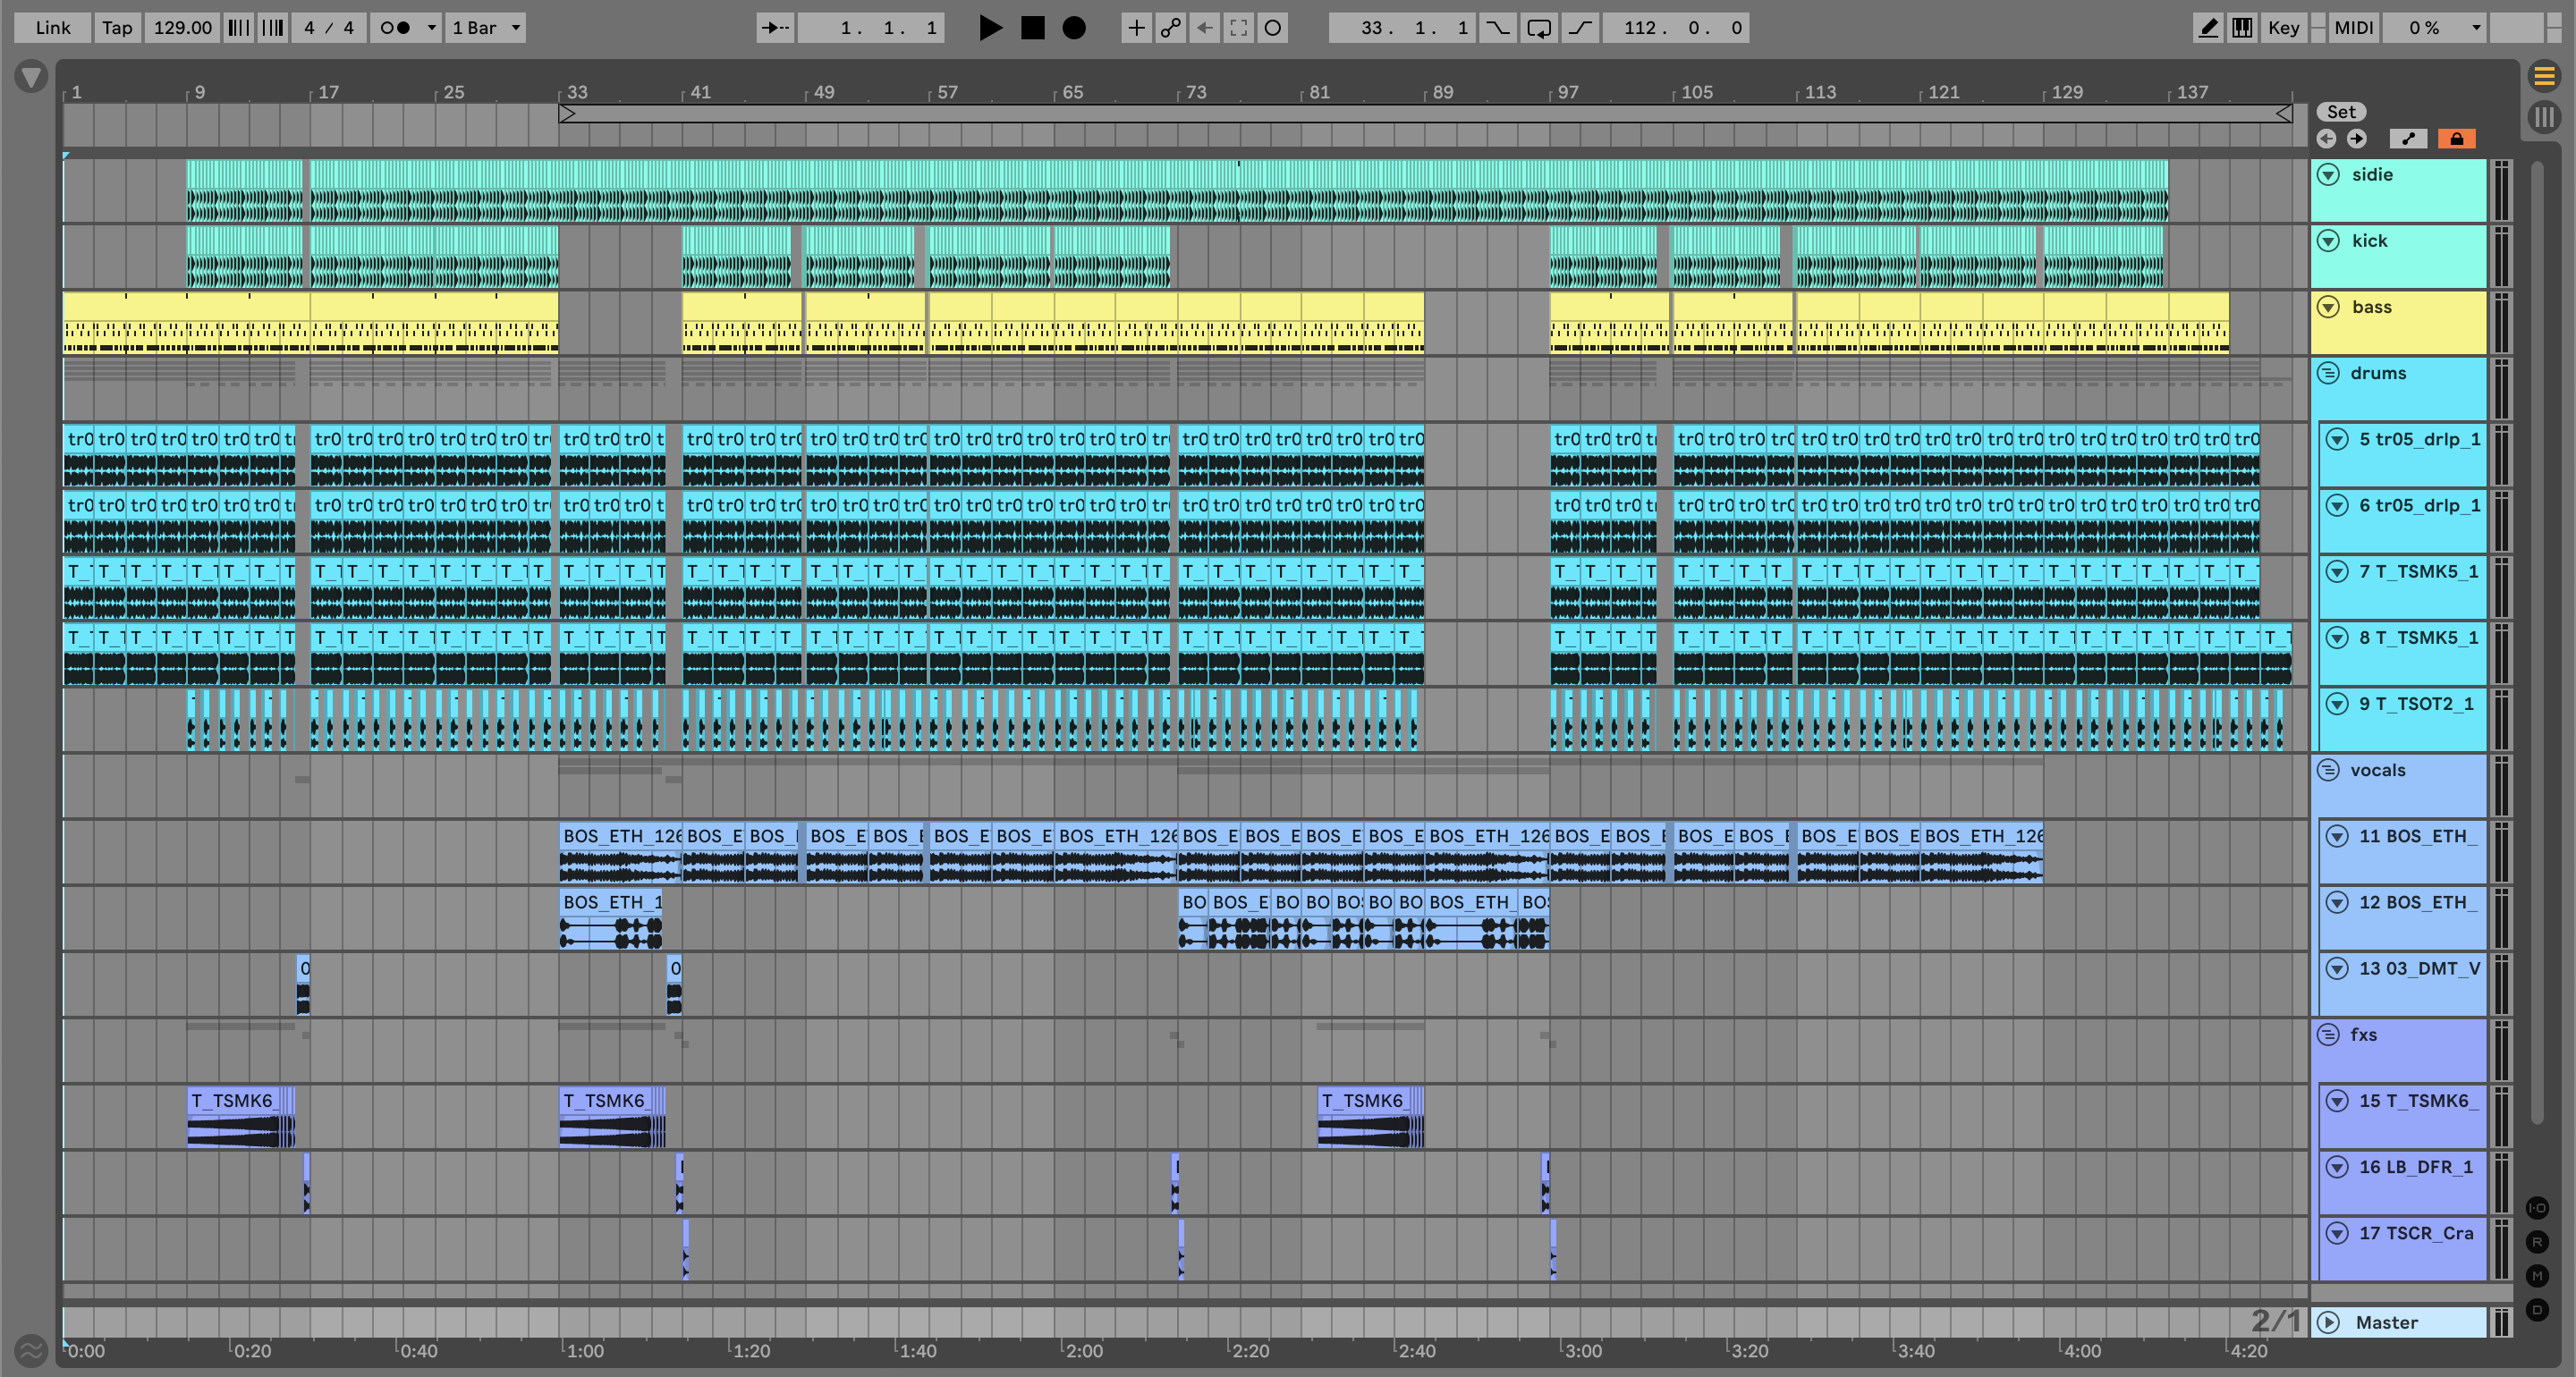Click the Stop button in transport
Viewport: 2576px width, 1377px height.
1032,28
